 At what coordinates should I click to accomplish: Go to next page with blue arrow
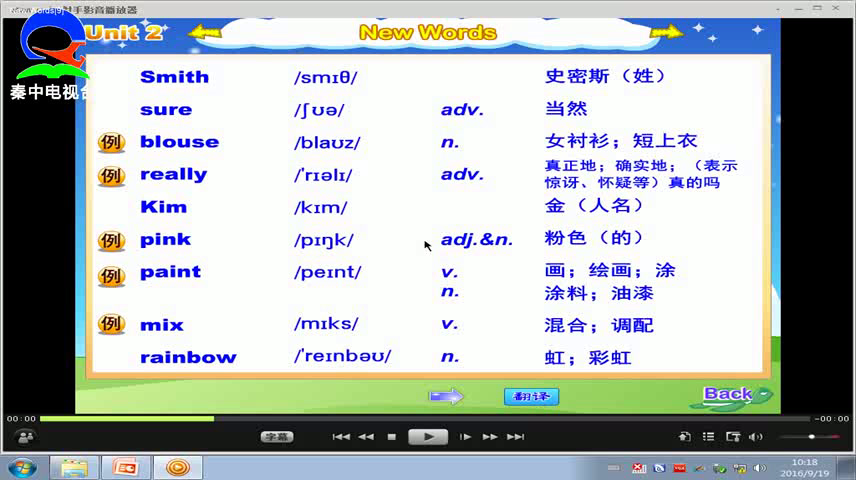[446, 396]
